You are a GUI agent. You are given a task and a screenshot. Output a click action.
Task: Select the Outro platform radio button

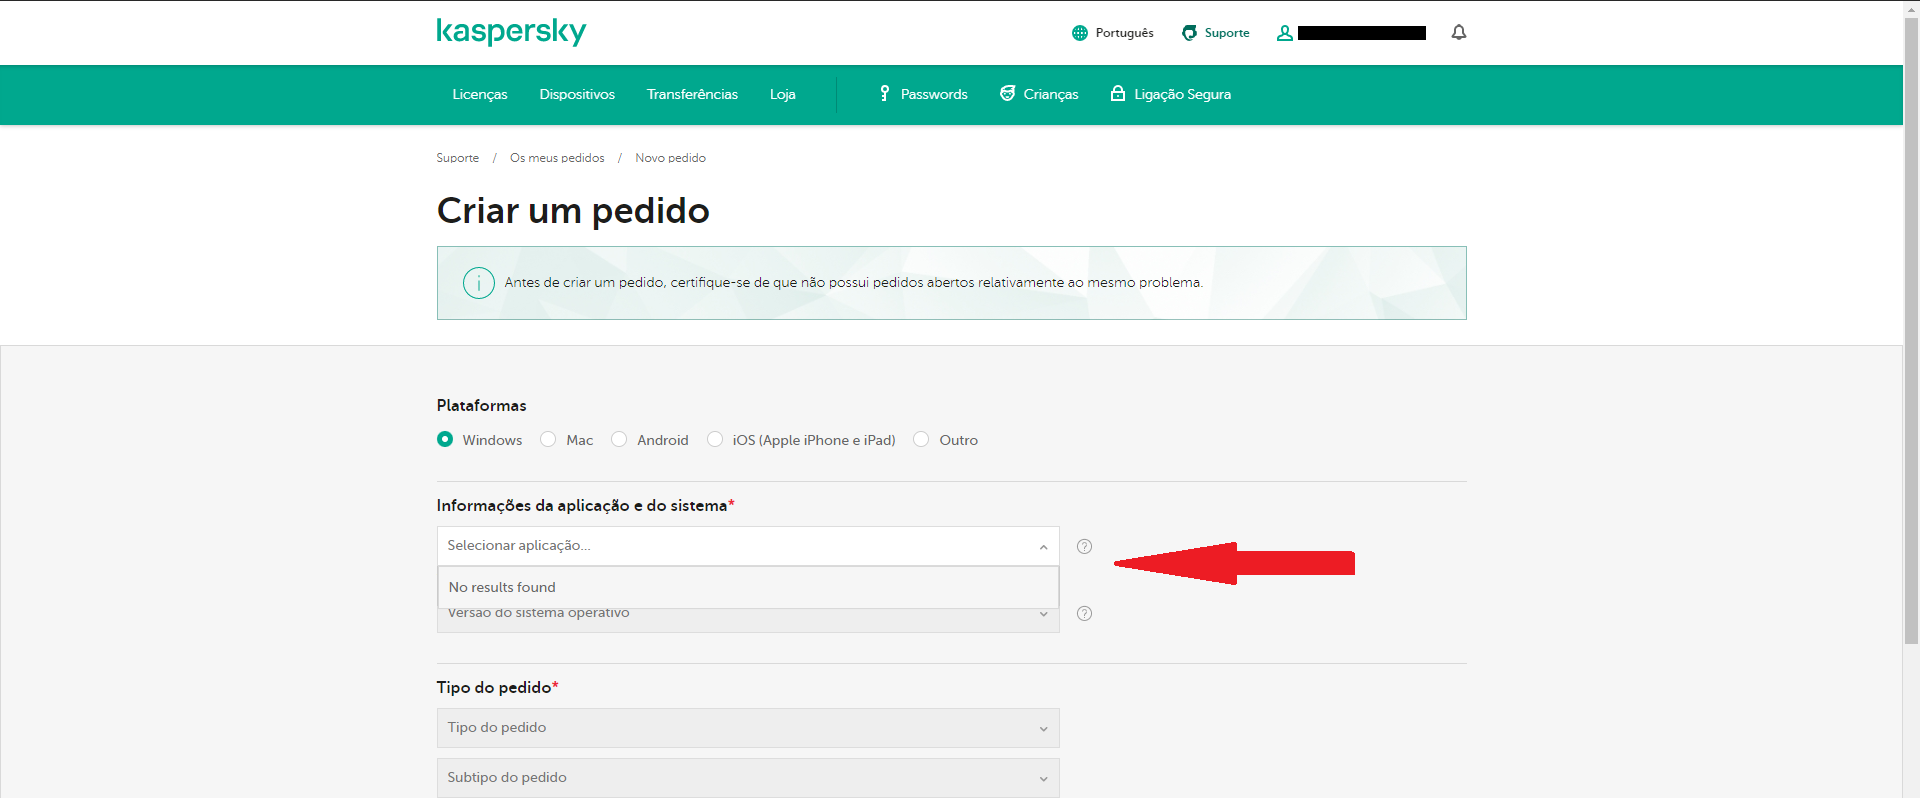coord(921,439)
